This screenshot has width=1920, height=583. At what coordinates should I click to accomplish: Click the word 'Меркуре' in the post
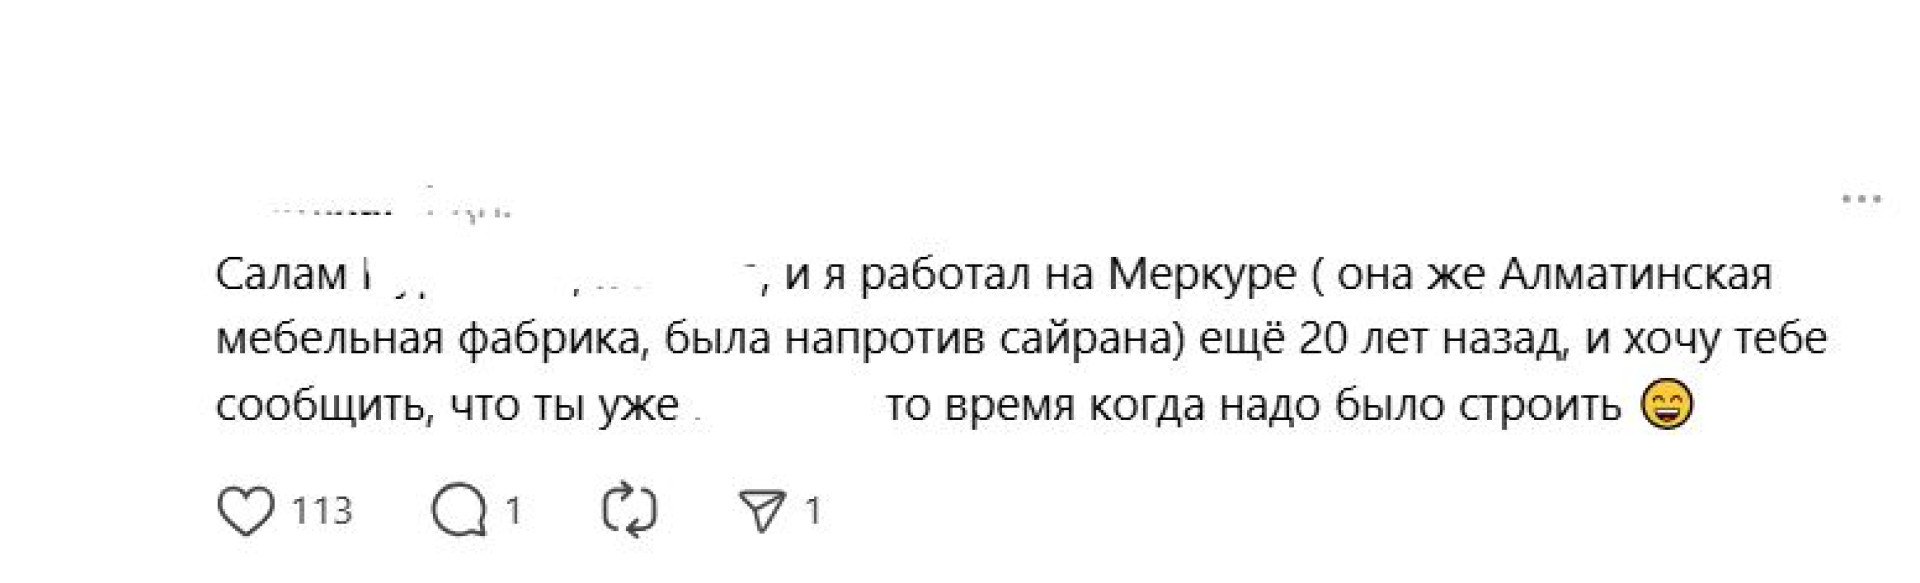coord(1202,274)
